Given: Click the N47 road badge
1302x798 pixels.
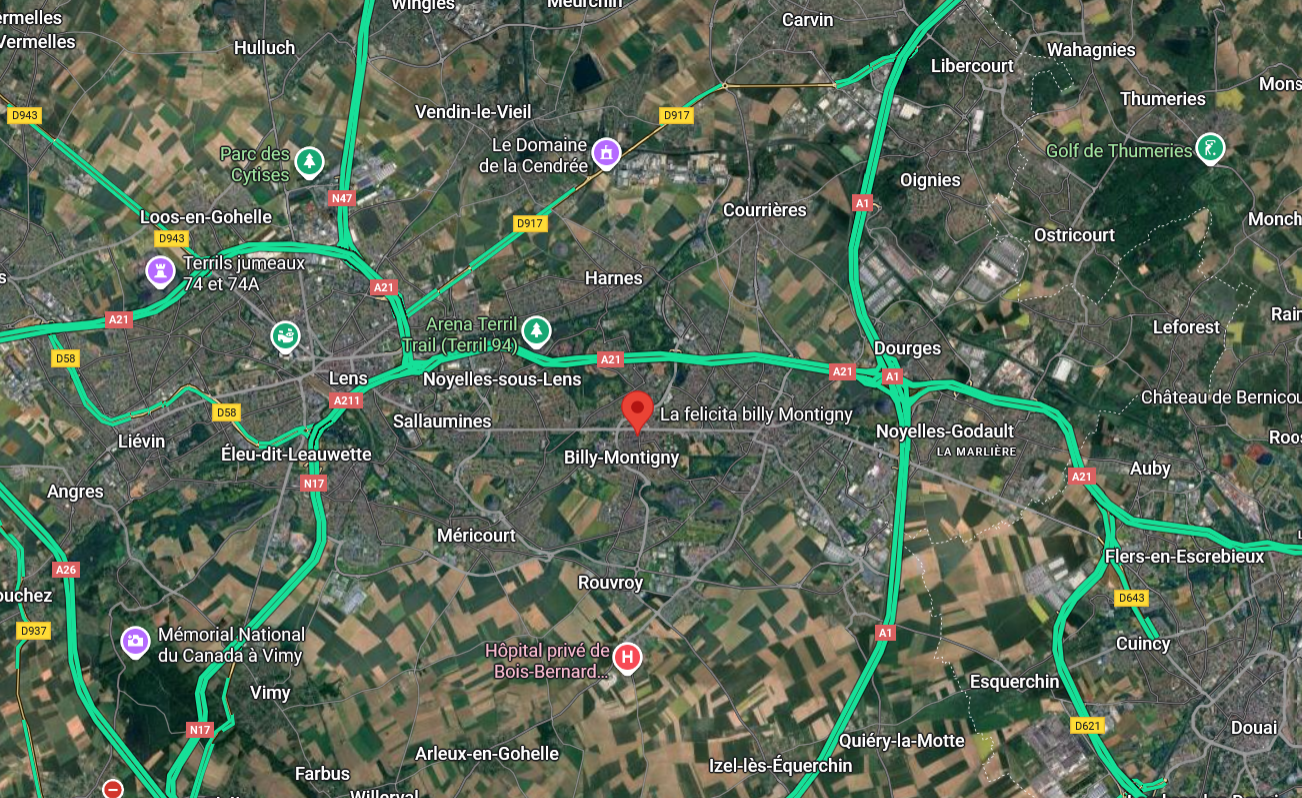Looking at the screenshot, I should [342, 198].
